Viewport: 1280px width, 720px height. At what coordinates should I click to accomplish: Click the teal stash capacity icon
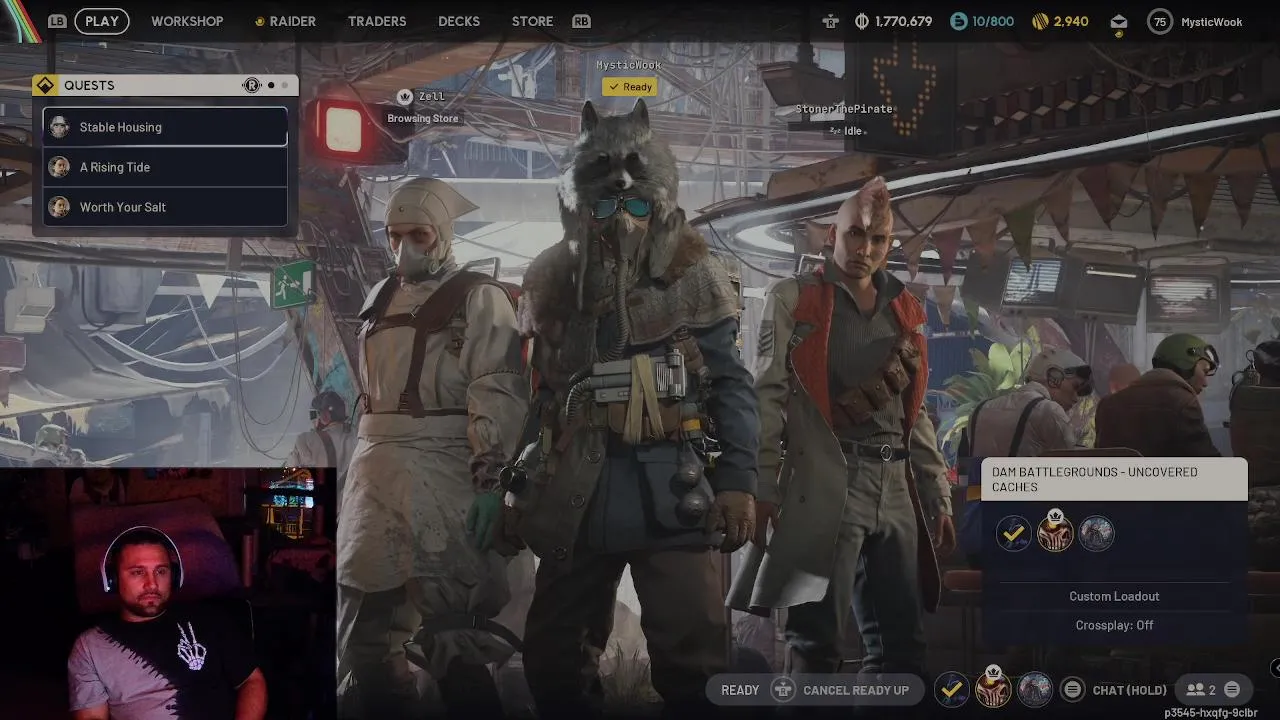(x=958, y=21)
